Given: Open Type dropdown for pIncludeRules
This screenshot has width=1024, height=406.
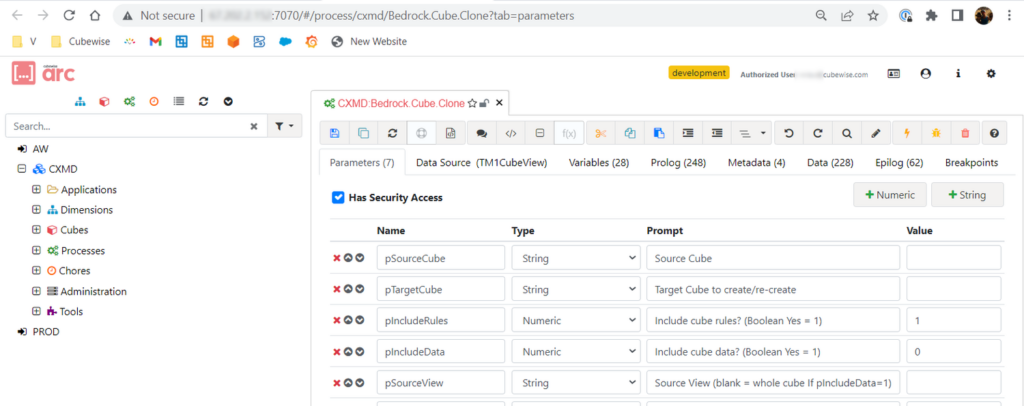Looking at the screenshot, I should (575, 321).
